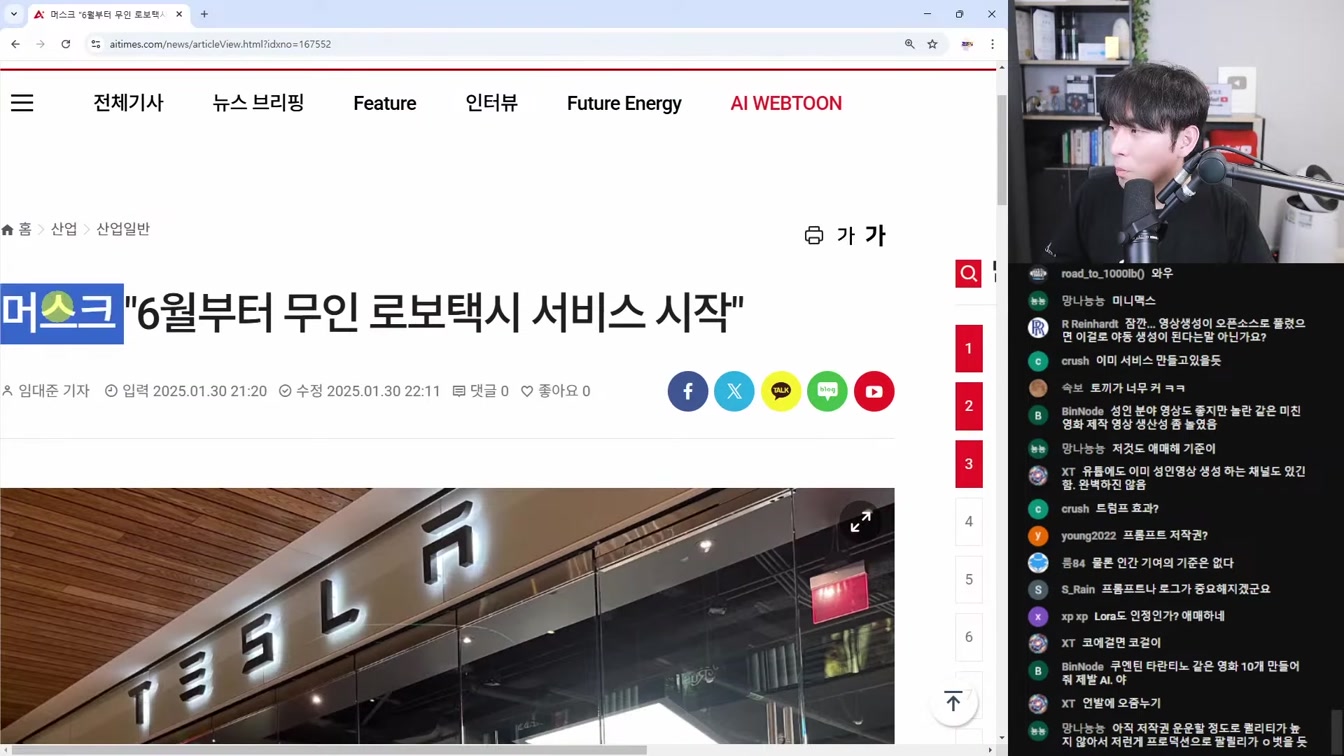
Task: Share article on X
Action: (734, 391)
